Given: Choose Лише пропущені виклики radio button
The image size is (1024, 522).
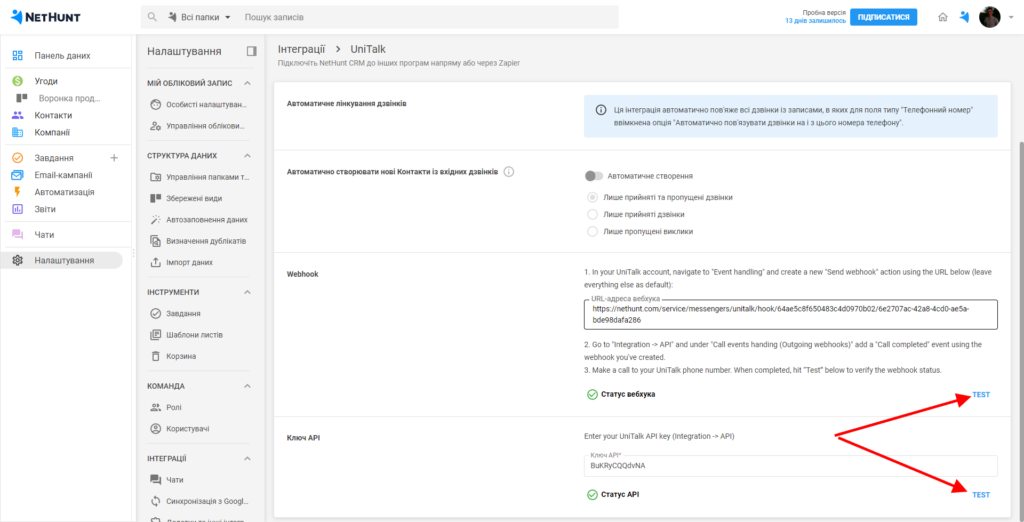Looking at the screenshot, I should pyautogui.click(x=593, y=231).
